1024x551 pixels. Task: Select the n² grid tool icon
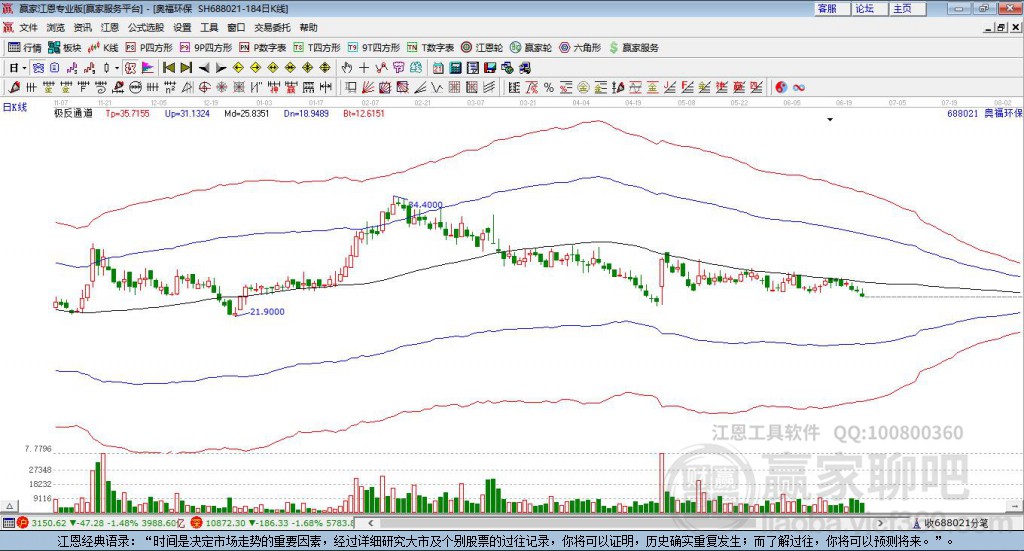pos(170,87)
